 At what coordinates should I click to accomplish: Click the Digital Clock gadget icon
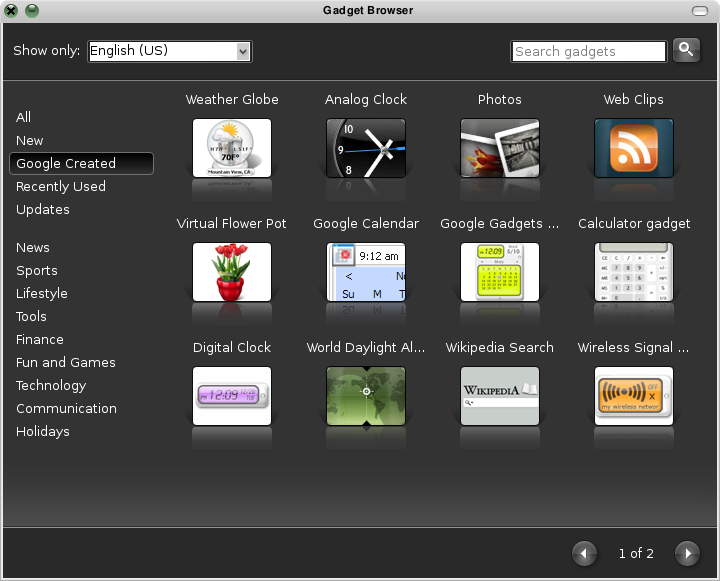232,396
